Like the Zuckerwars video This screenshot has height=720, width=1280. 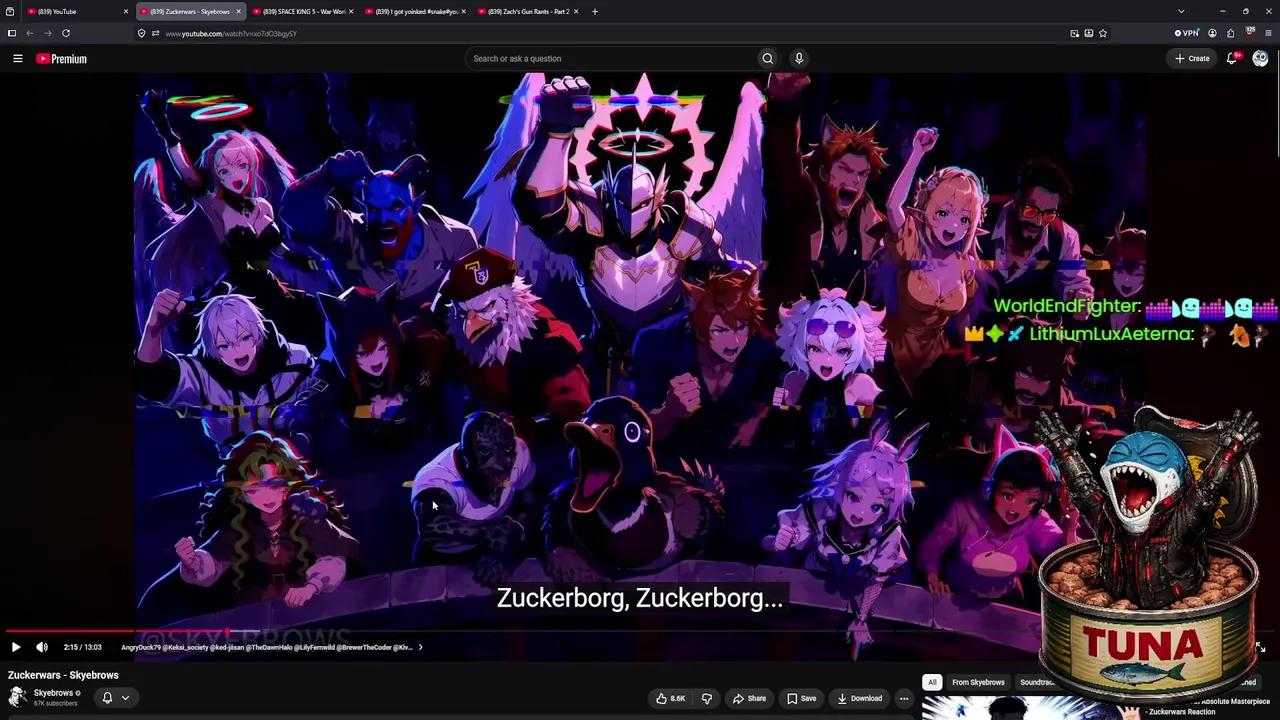click(670, 699)
